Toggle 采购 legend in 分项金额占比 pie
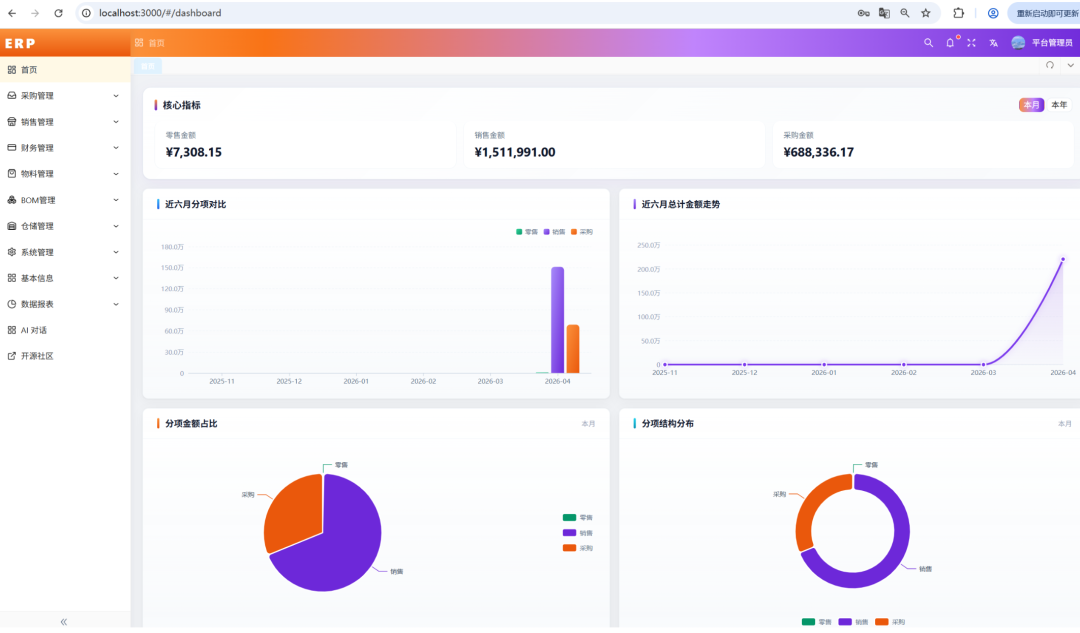This screenshot has height=633, width=1080. (577, 548)
